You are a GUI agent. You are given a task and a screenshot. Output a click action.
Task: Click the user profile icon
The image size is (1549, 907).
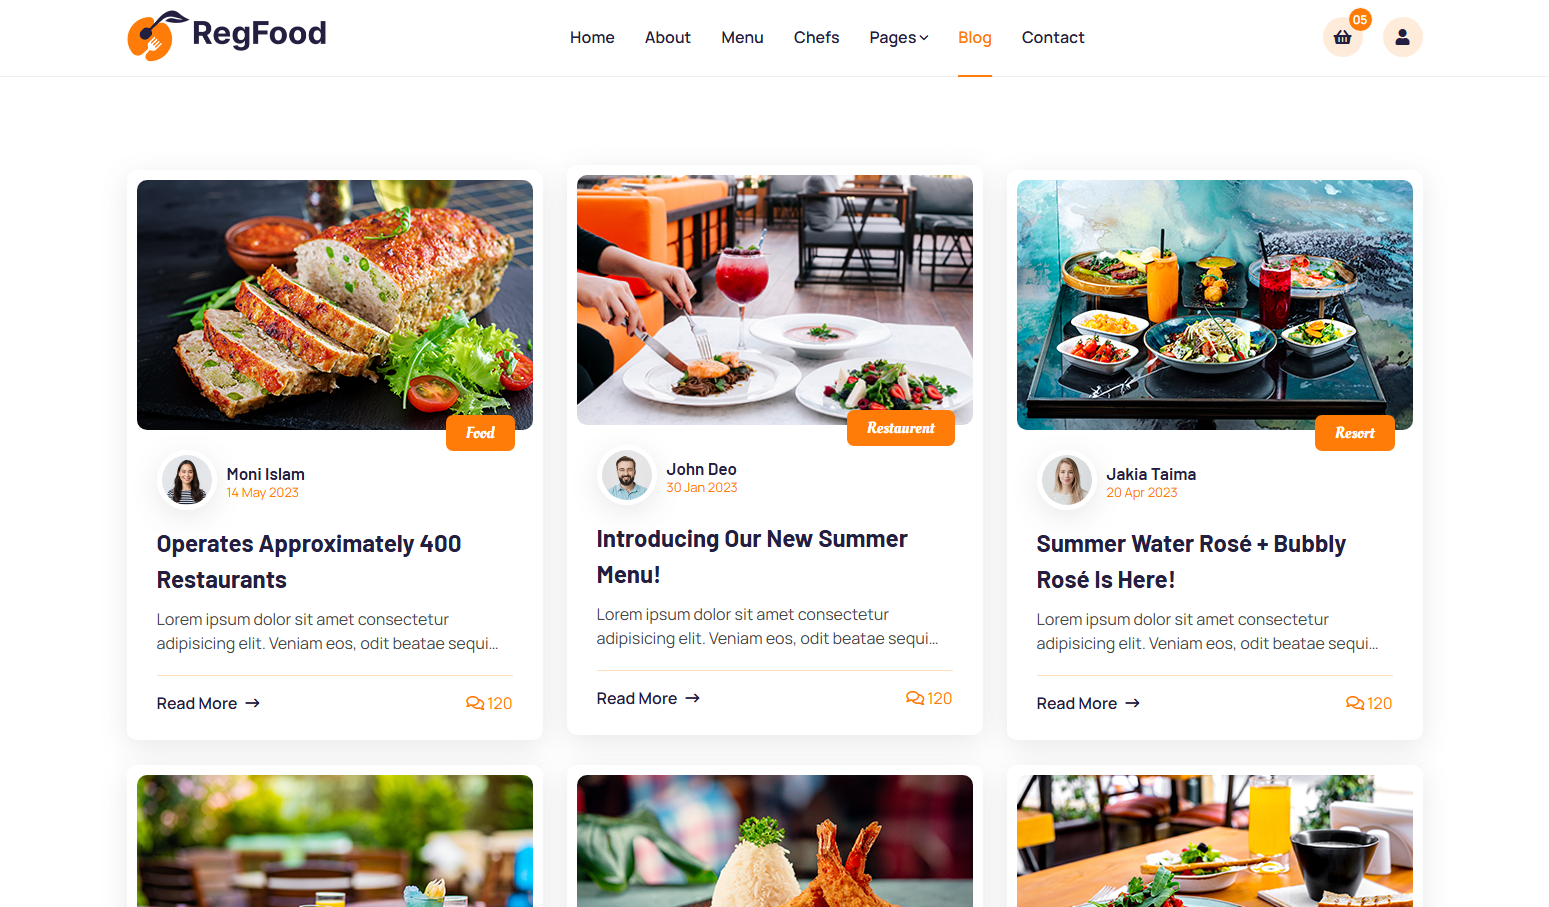point(1402,37)
